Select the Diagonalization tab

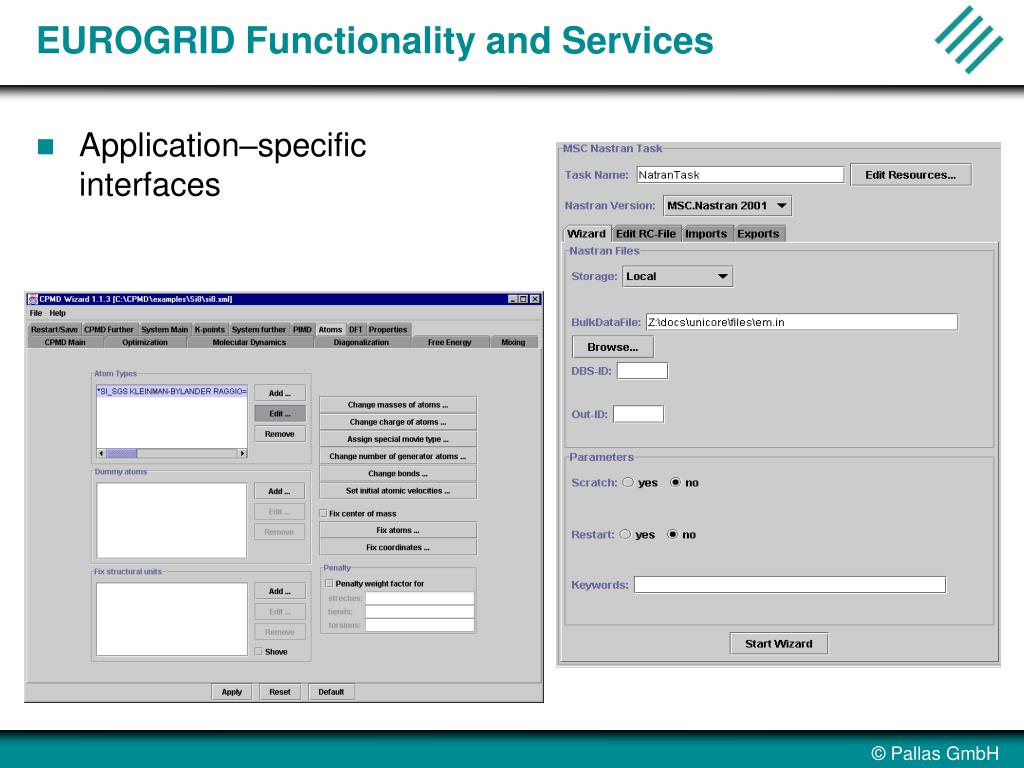(x=361, y=342)
